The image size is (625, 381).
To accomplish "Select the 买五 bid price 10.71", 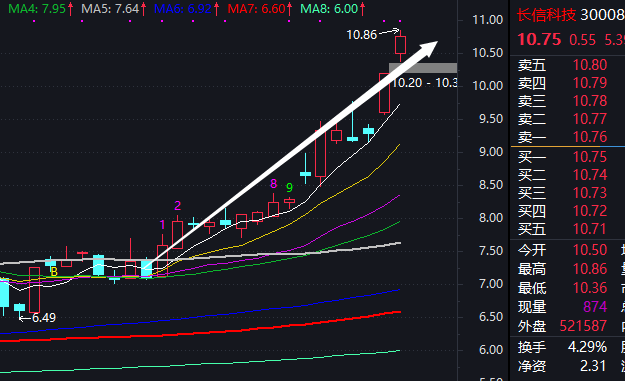I will 590,229.
